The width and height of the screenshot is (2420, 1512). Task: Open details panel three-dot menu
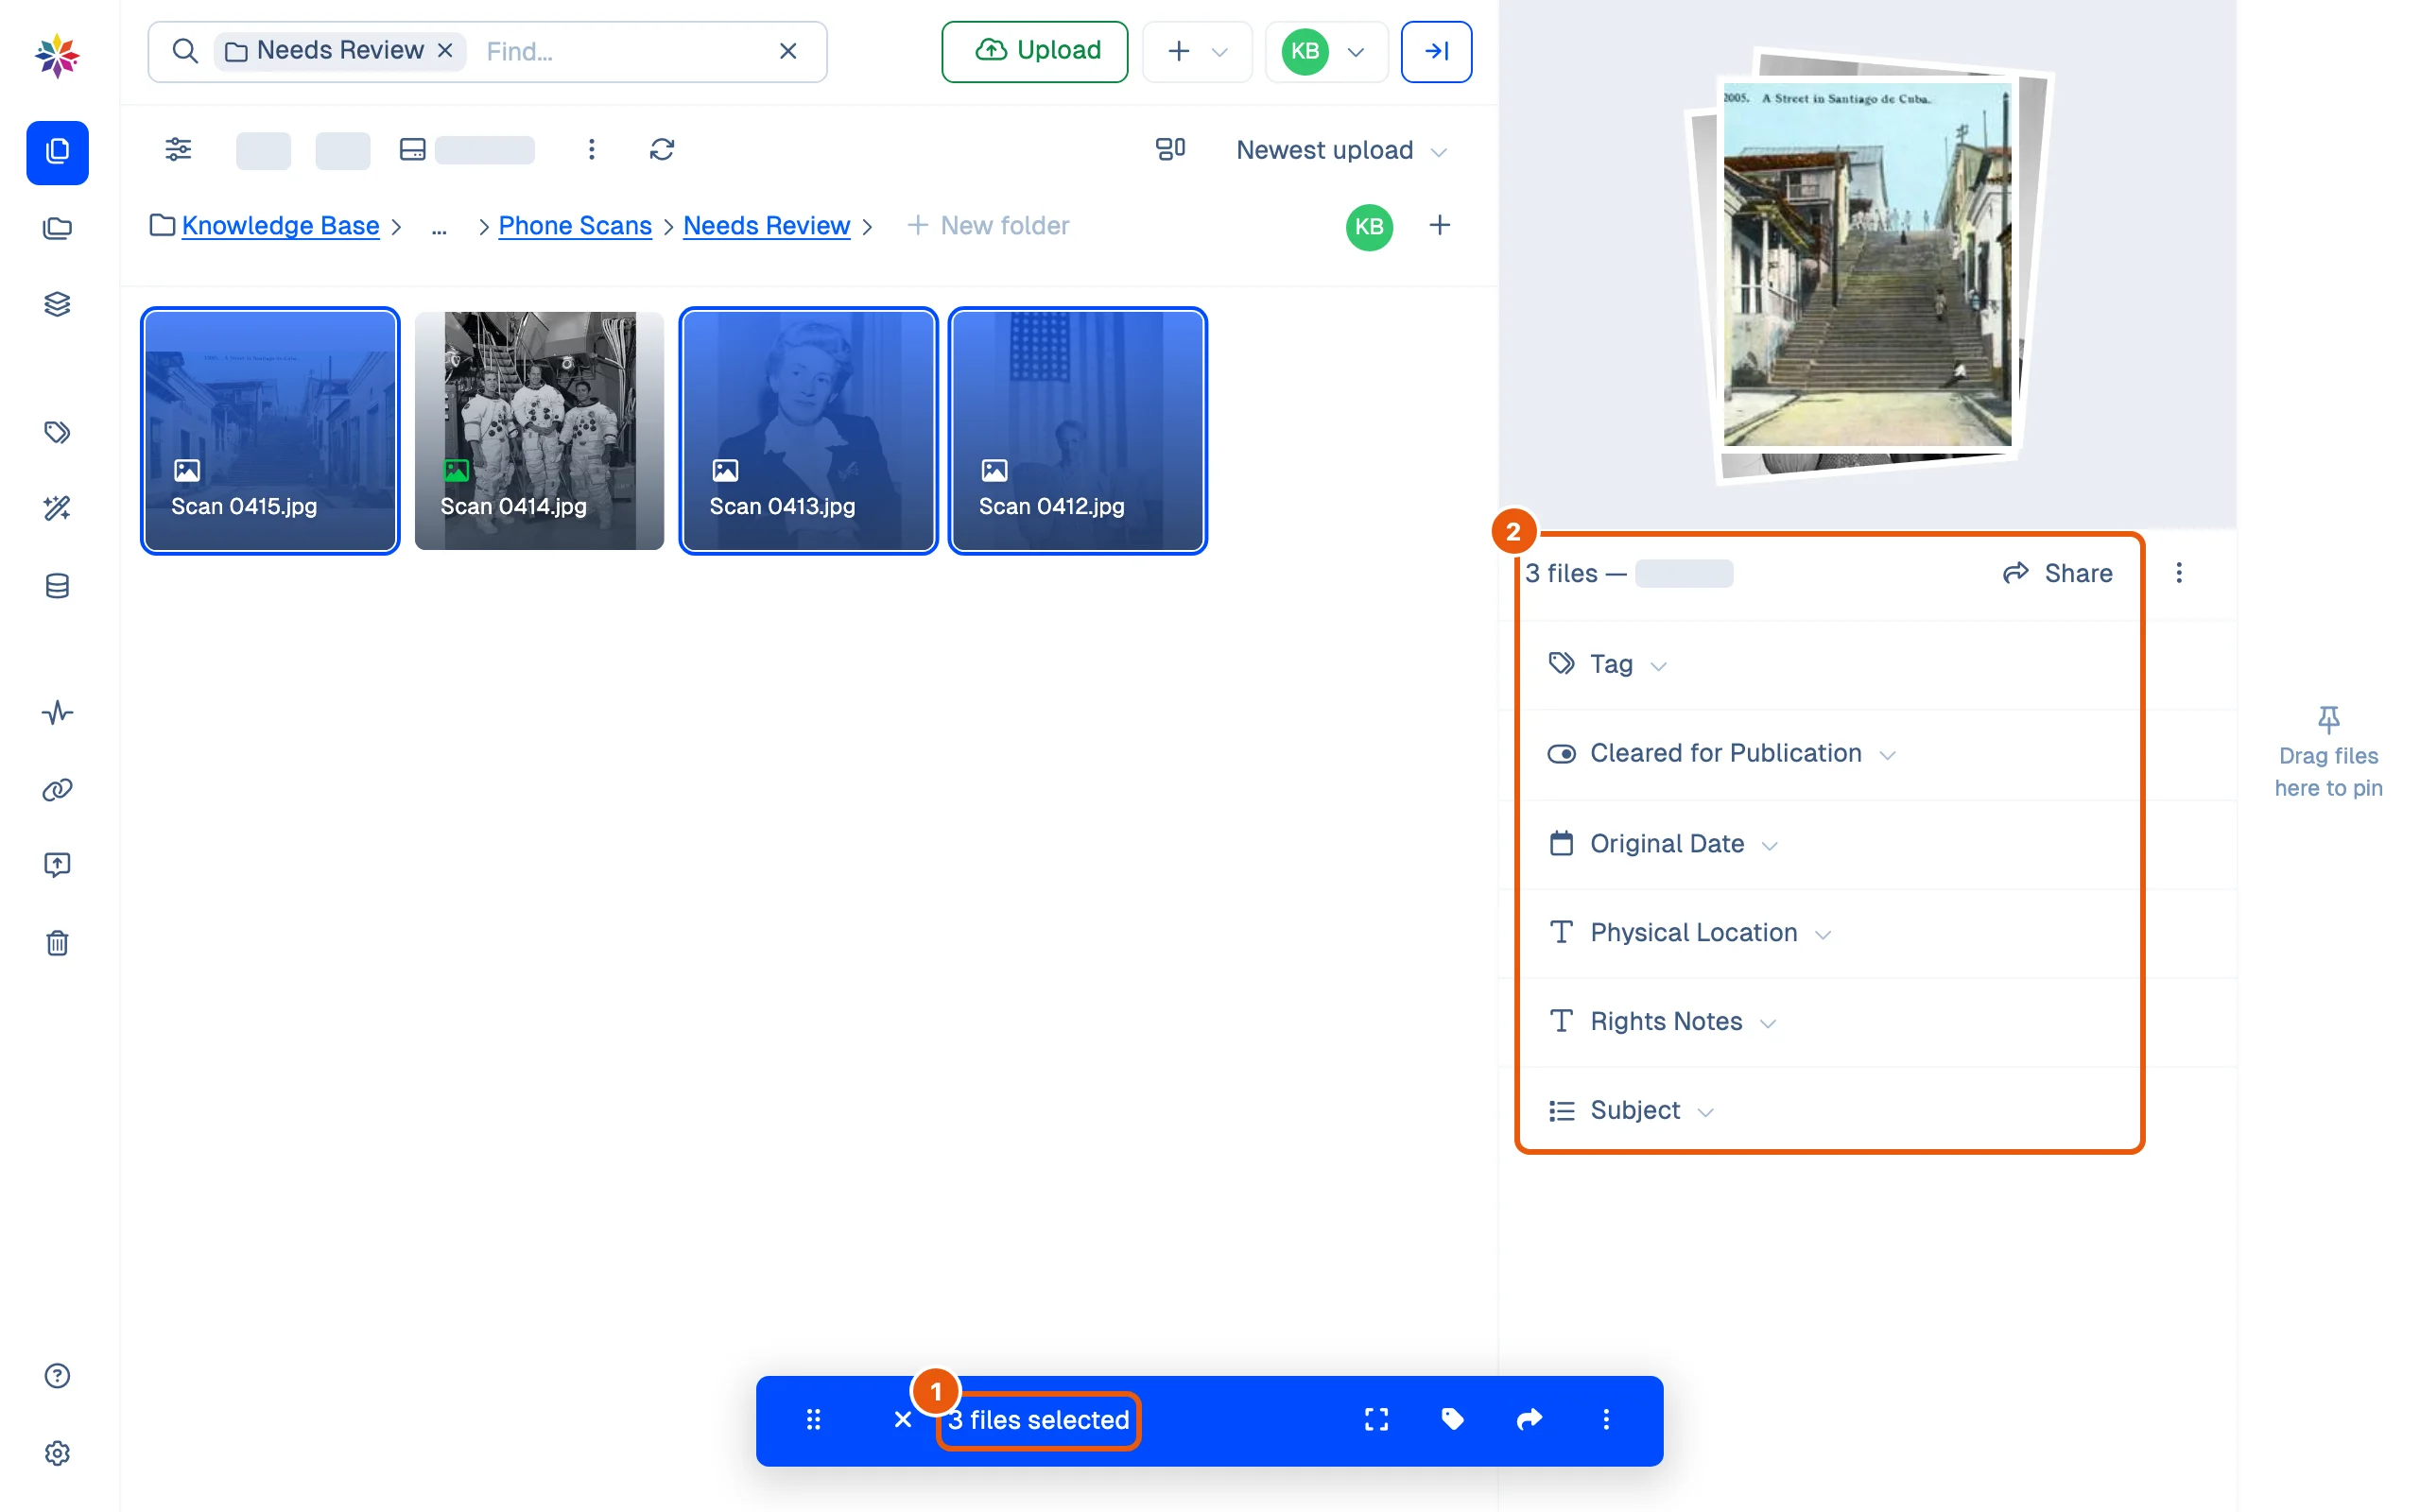2179,573
